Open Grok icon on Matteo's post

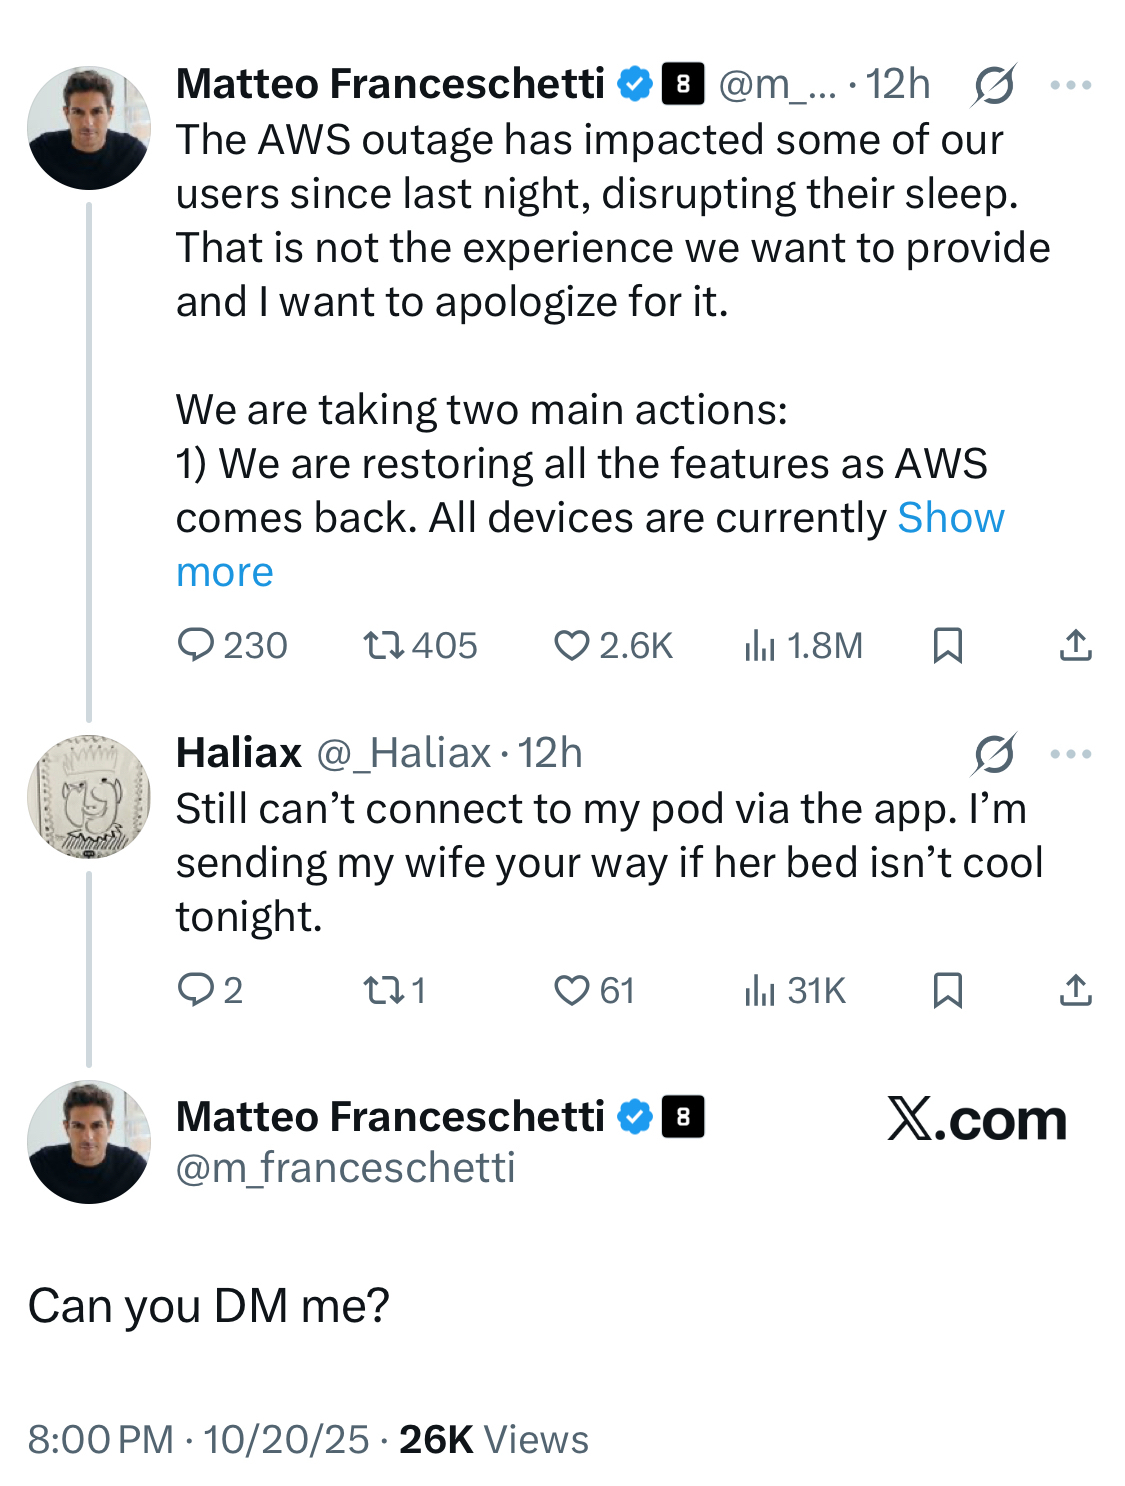click(x=993, y=85)
